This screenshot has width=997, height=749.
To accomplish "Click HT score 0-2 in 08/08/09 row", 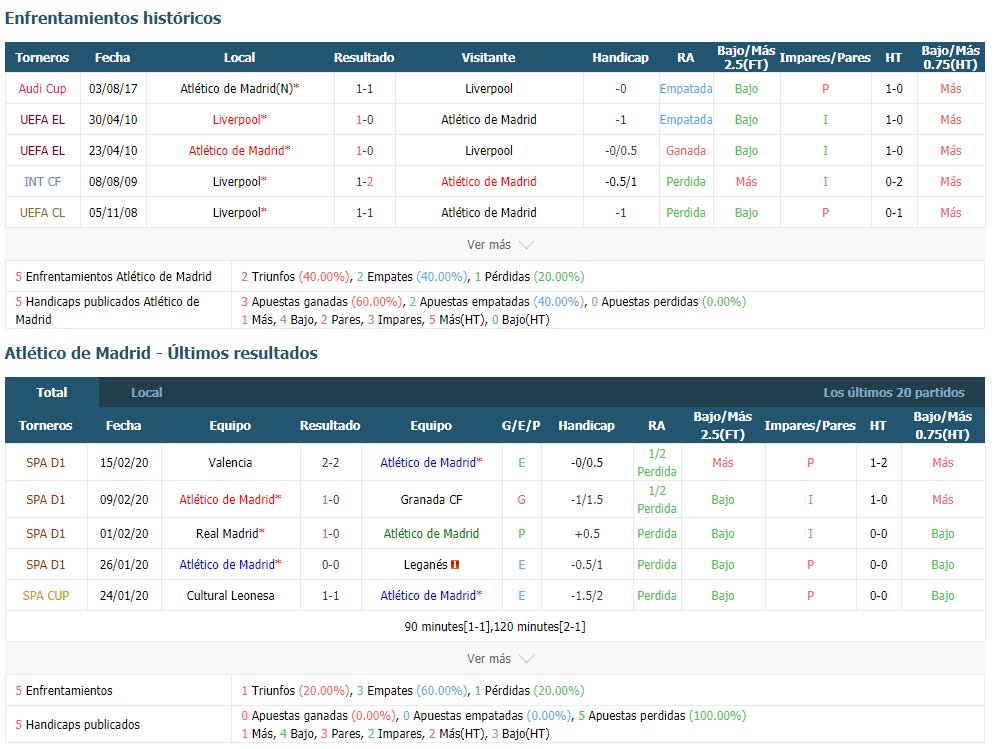I will click(893, 182).
